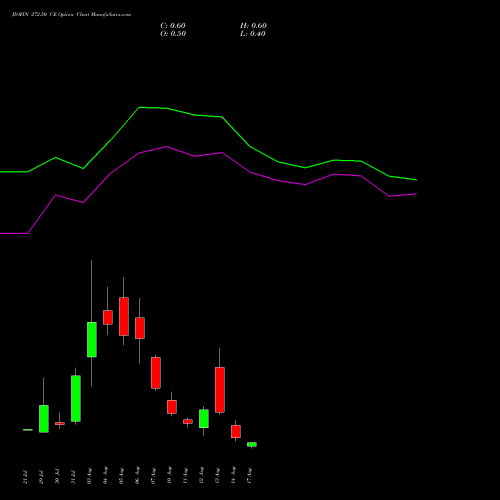Click the green candle on 31 Jul

coord(76,398)
